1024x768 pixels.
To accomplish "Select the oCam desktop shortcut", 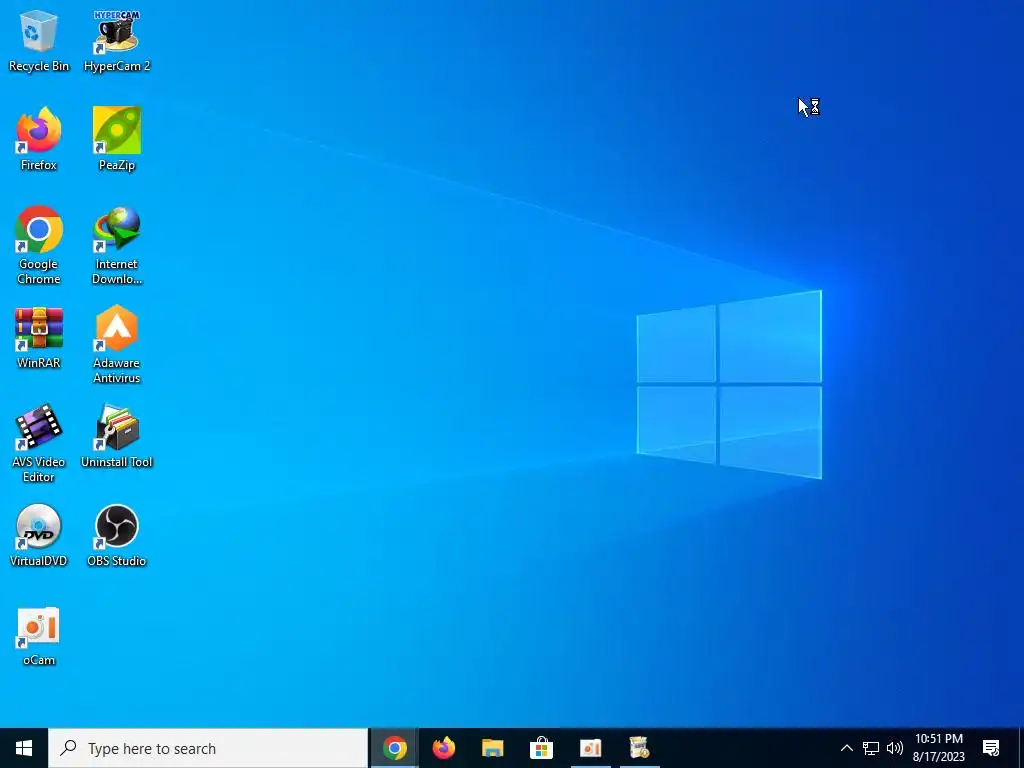I will coord(39,637).
